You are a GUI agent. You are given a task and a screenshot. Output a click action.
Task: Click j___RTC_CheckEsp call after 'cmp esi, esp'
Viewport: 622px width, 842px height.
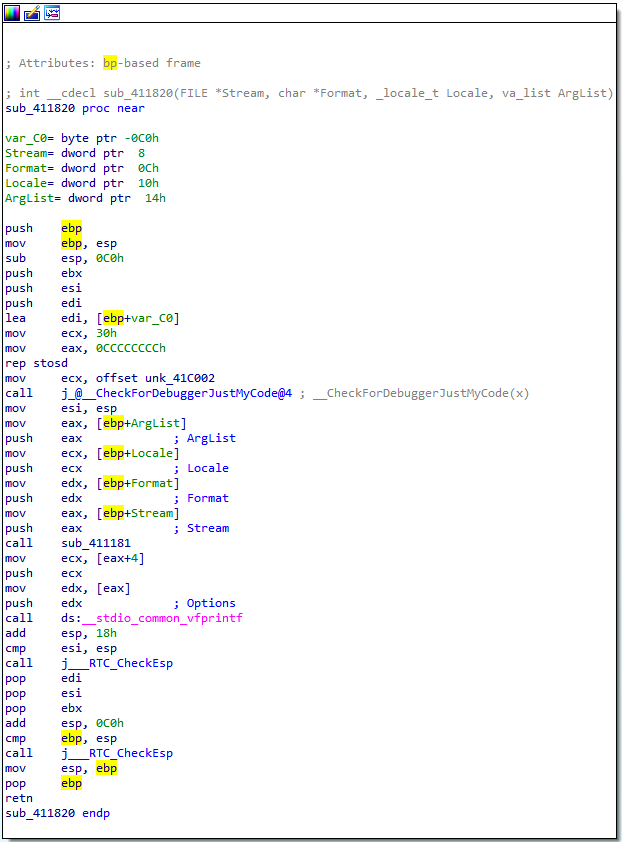tap(117, 664)
